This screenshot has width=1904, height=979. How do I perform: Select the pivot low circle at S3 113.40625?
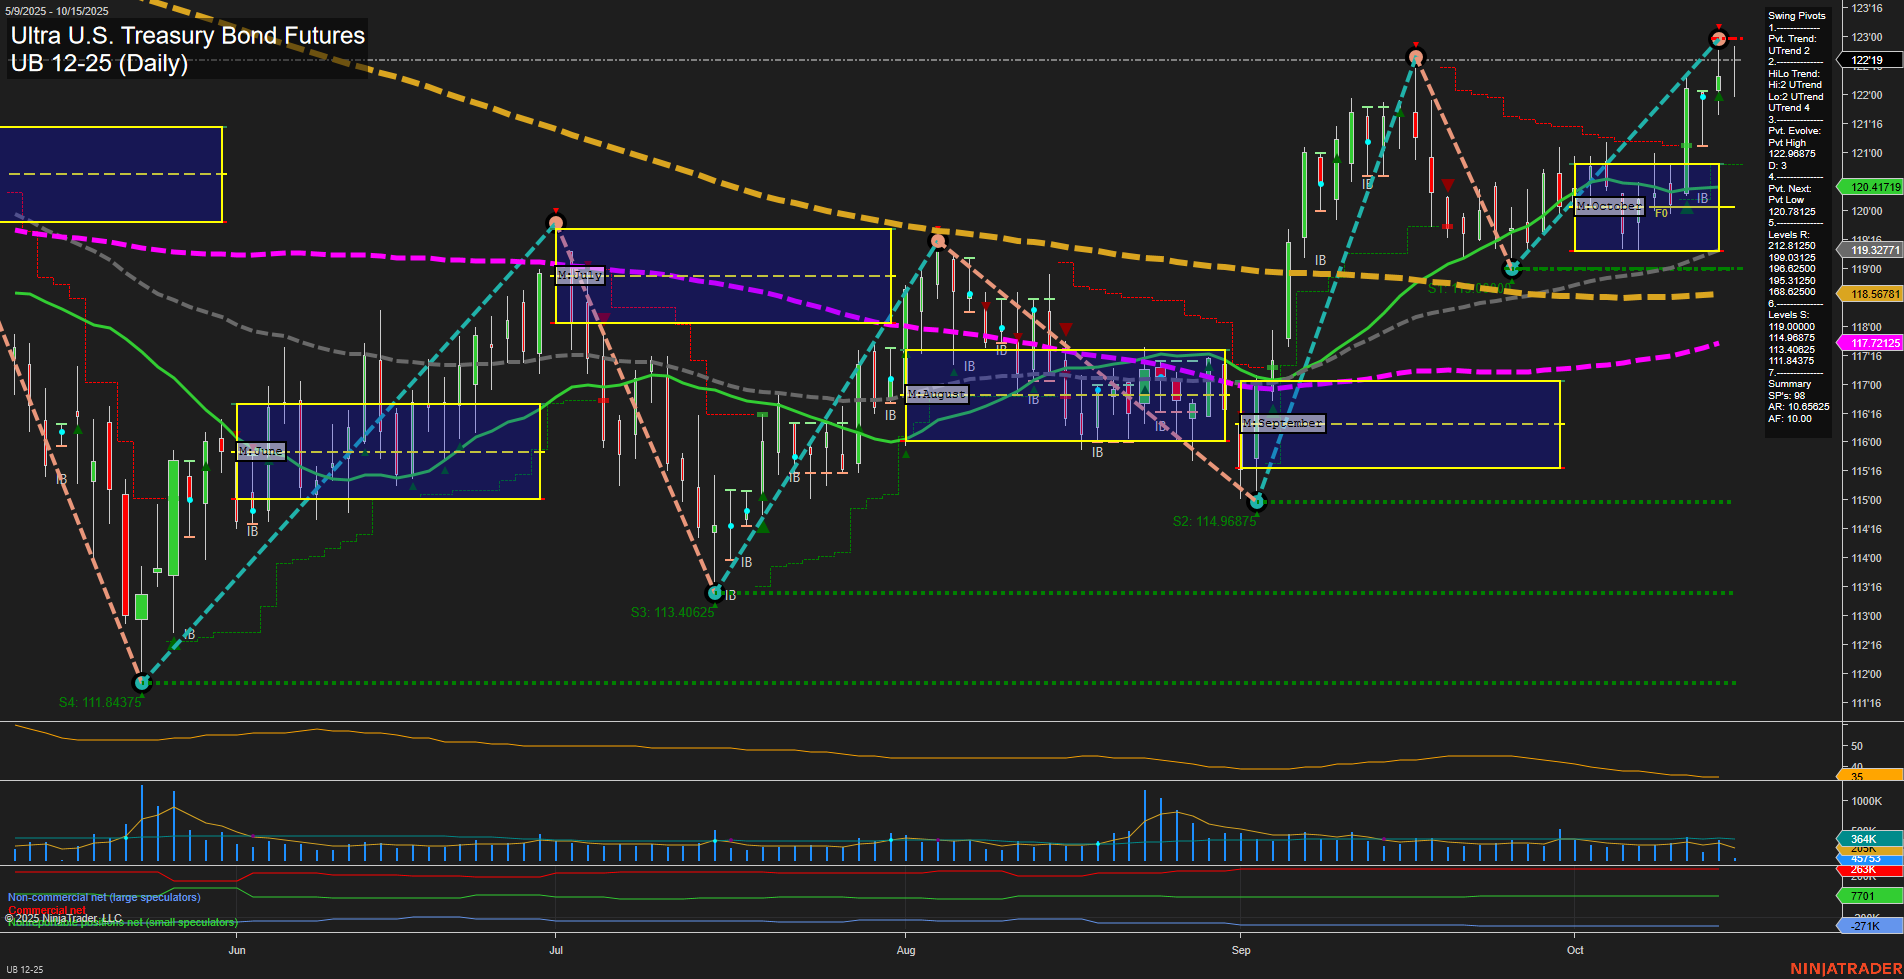coord(714,593)
